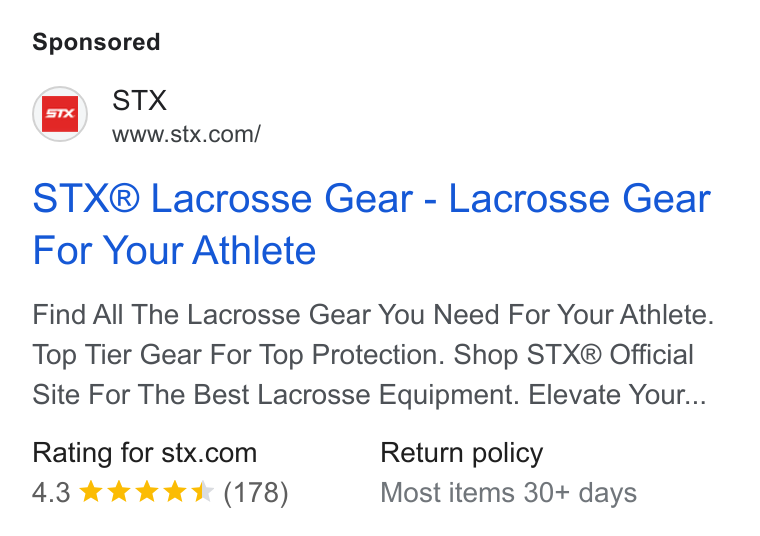Click the STX advertiser name
Image resolution: width=760 pixels, height=536 pixels.
pyautogui.click(x=140, y=100)
